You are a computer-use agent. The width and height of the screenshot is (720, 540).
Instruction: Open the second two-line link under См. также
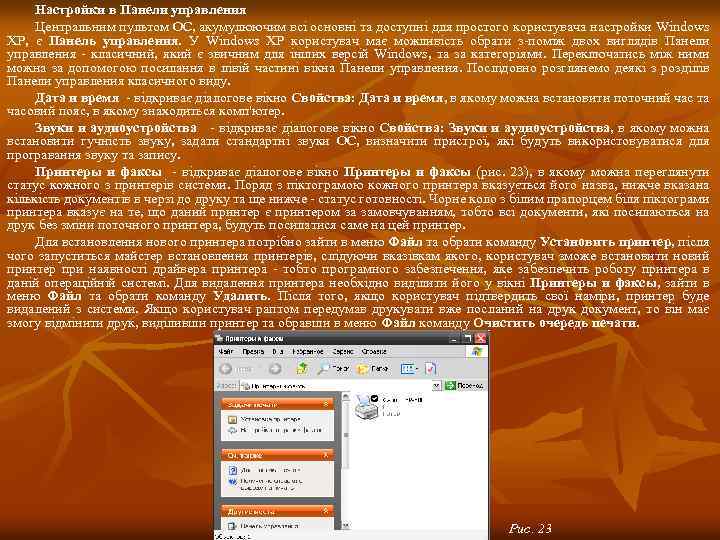272,484
